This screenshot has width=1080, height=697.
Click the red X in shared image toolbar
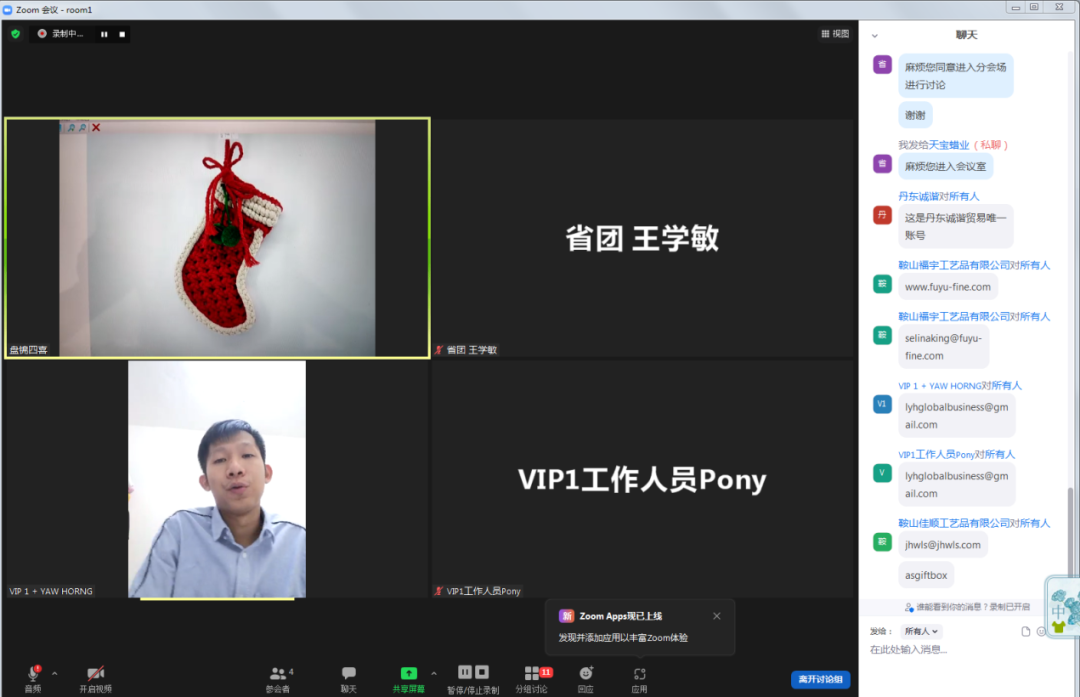96,127
